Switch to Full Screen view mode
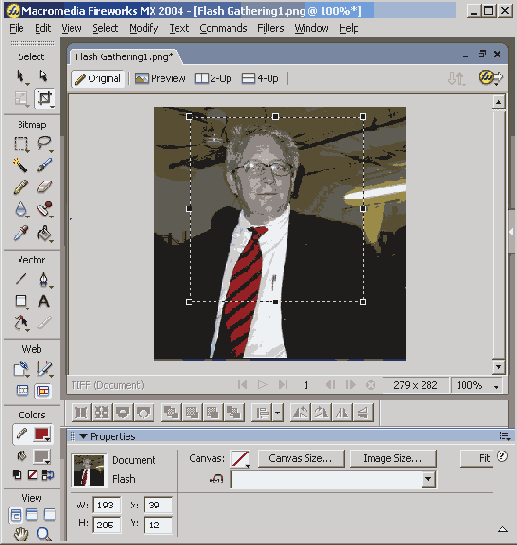The height and width of the screenshot is (545, 517). pos(49,515)
